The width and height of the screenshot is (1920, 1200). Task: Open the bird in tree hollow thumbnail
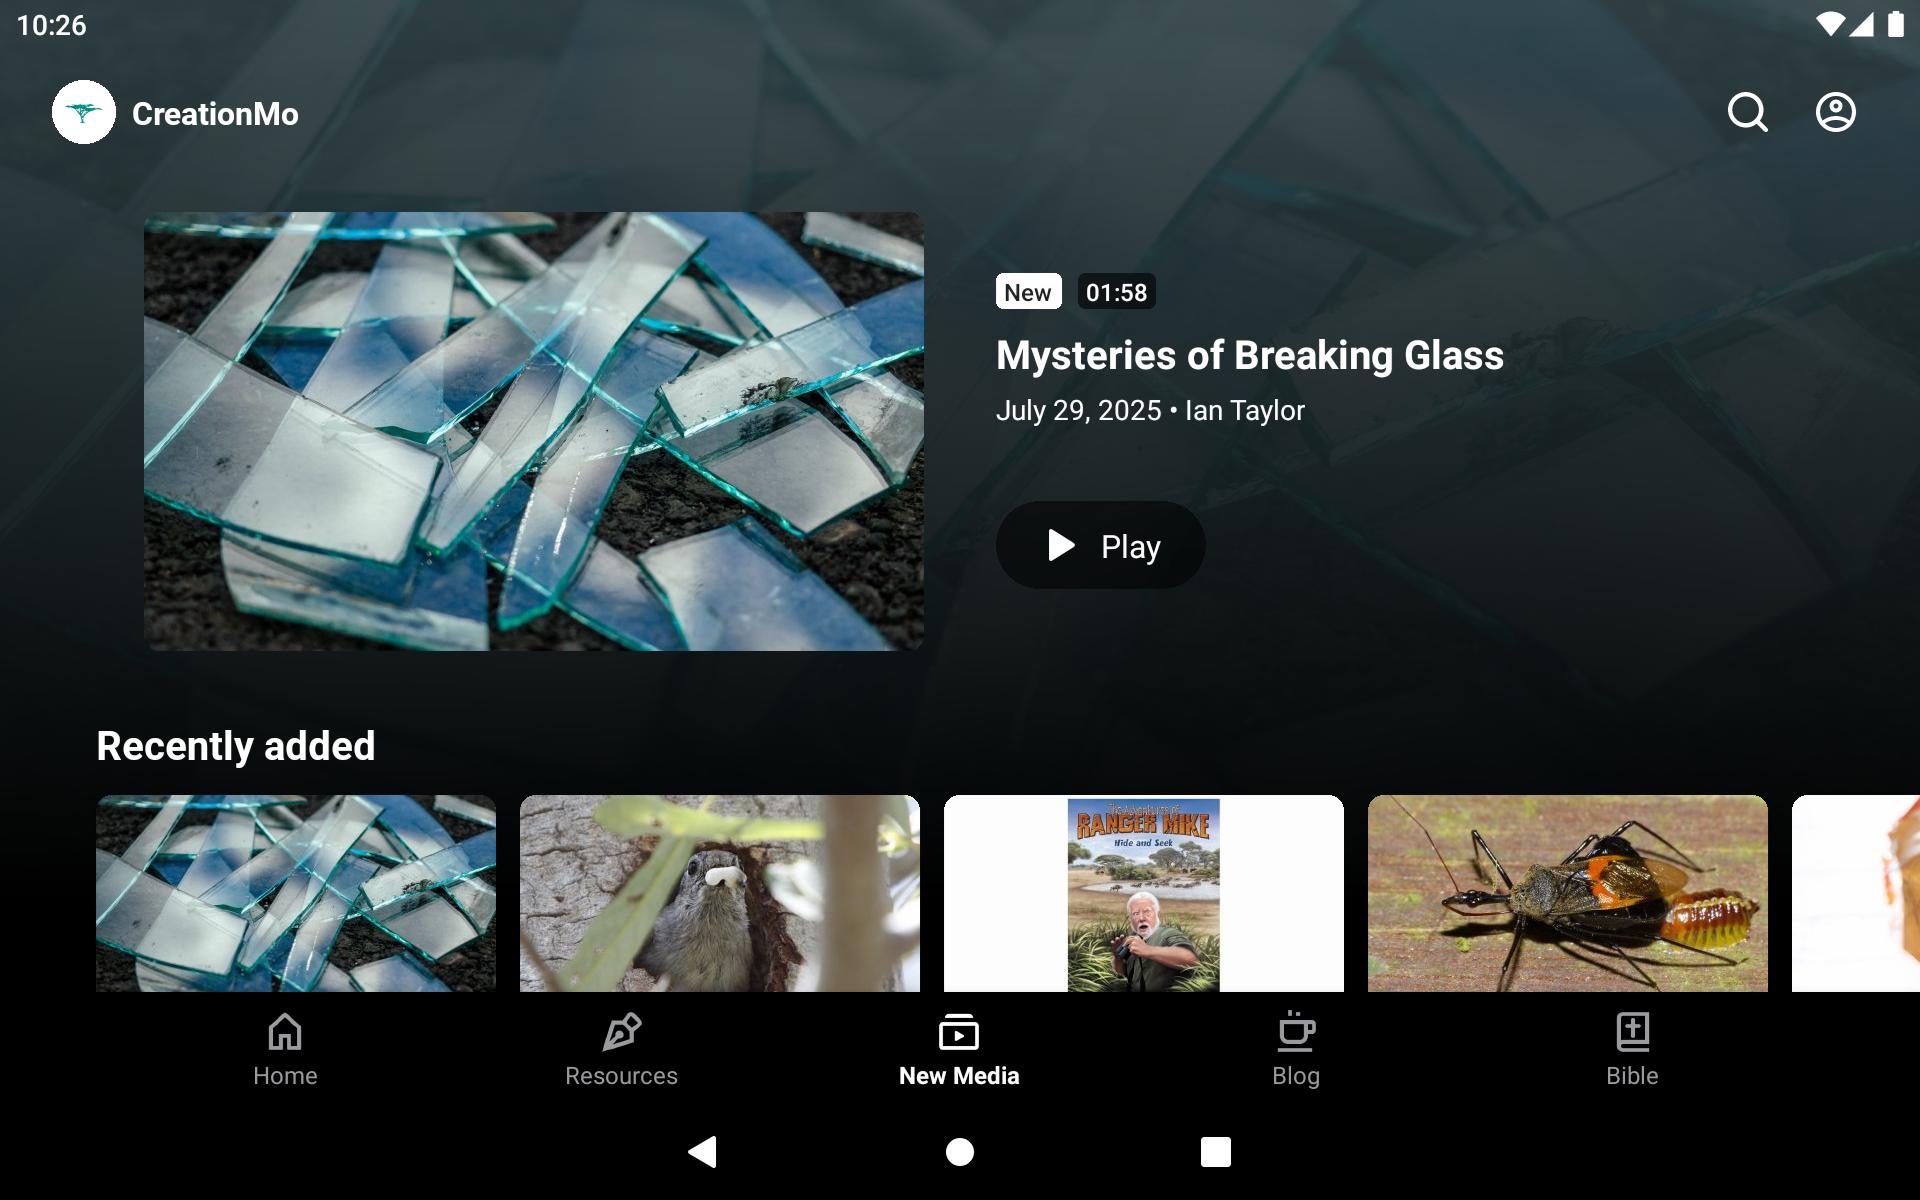(720, 893)
